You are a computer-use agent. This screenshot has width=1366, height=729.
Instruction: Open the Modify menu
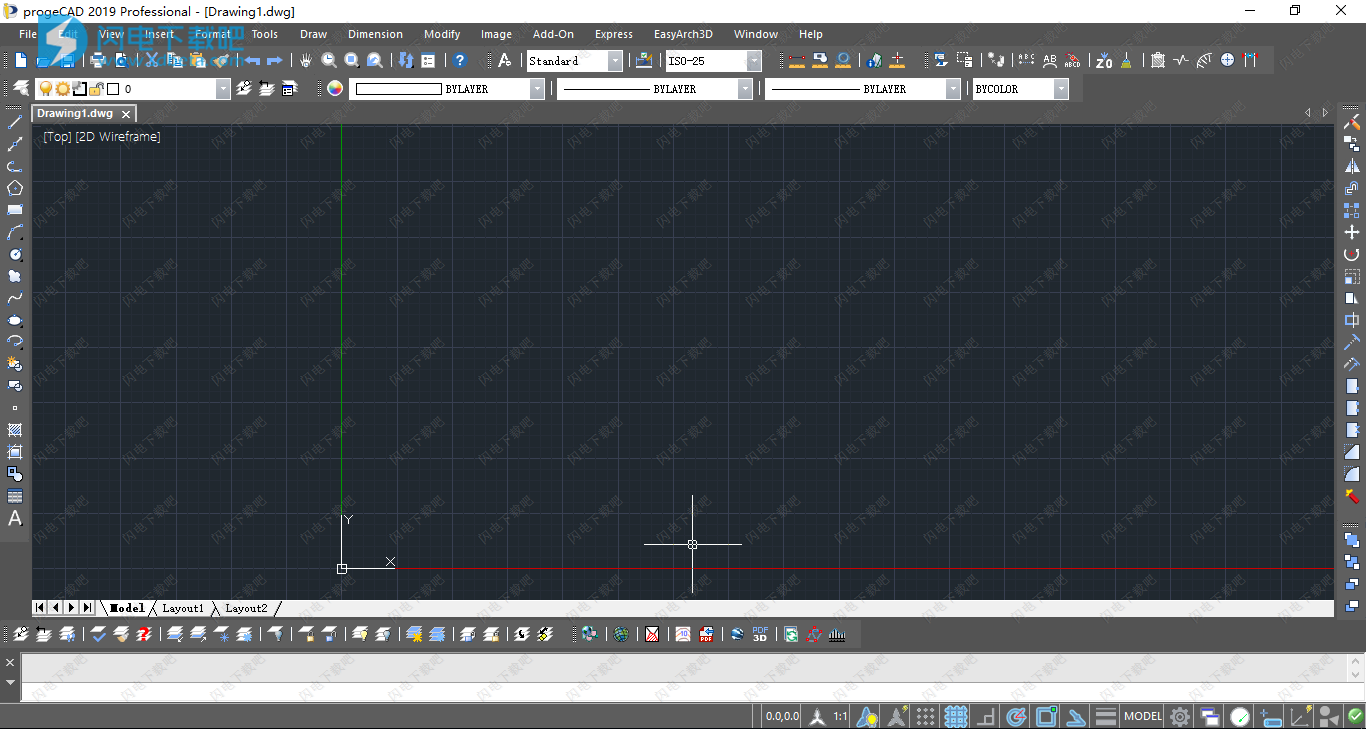coord(442,34)
